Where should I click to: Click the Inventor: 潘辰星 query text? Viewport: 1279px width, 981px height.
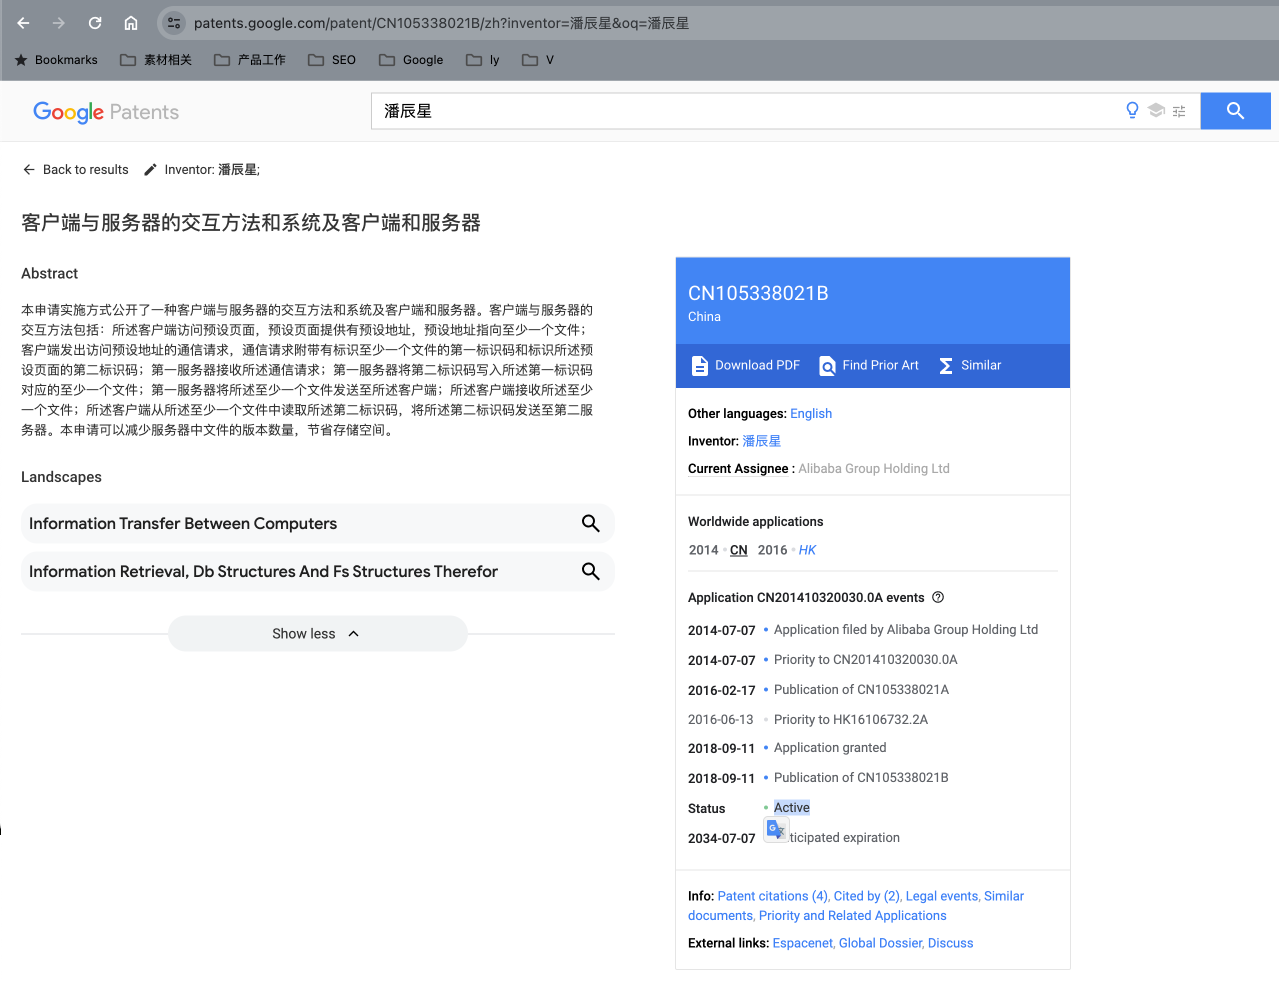pos(212,170)
